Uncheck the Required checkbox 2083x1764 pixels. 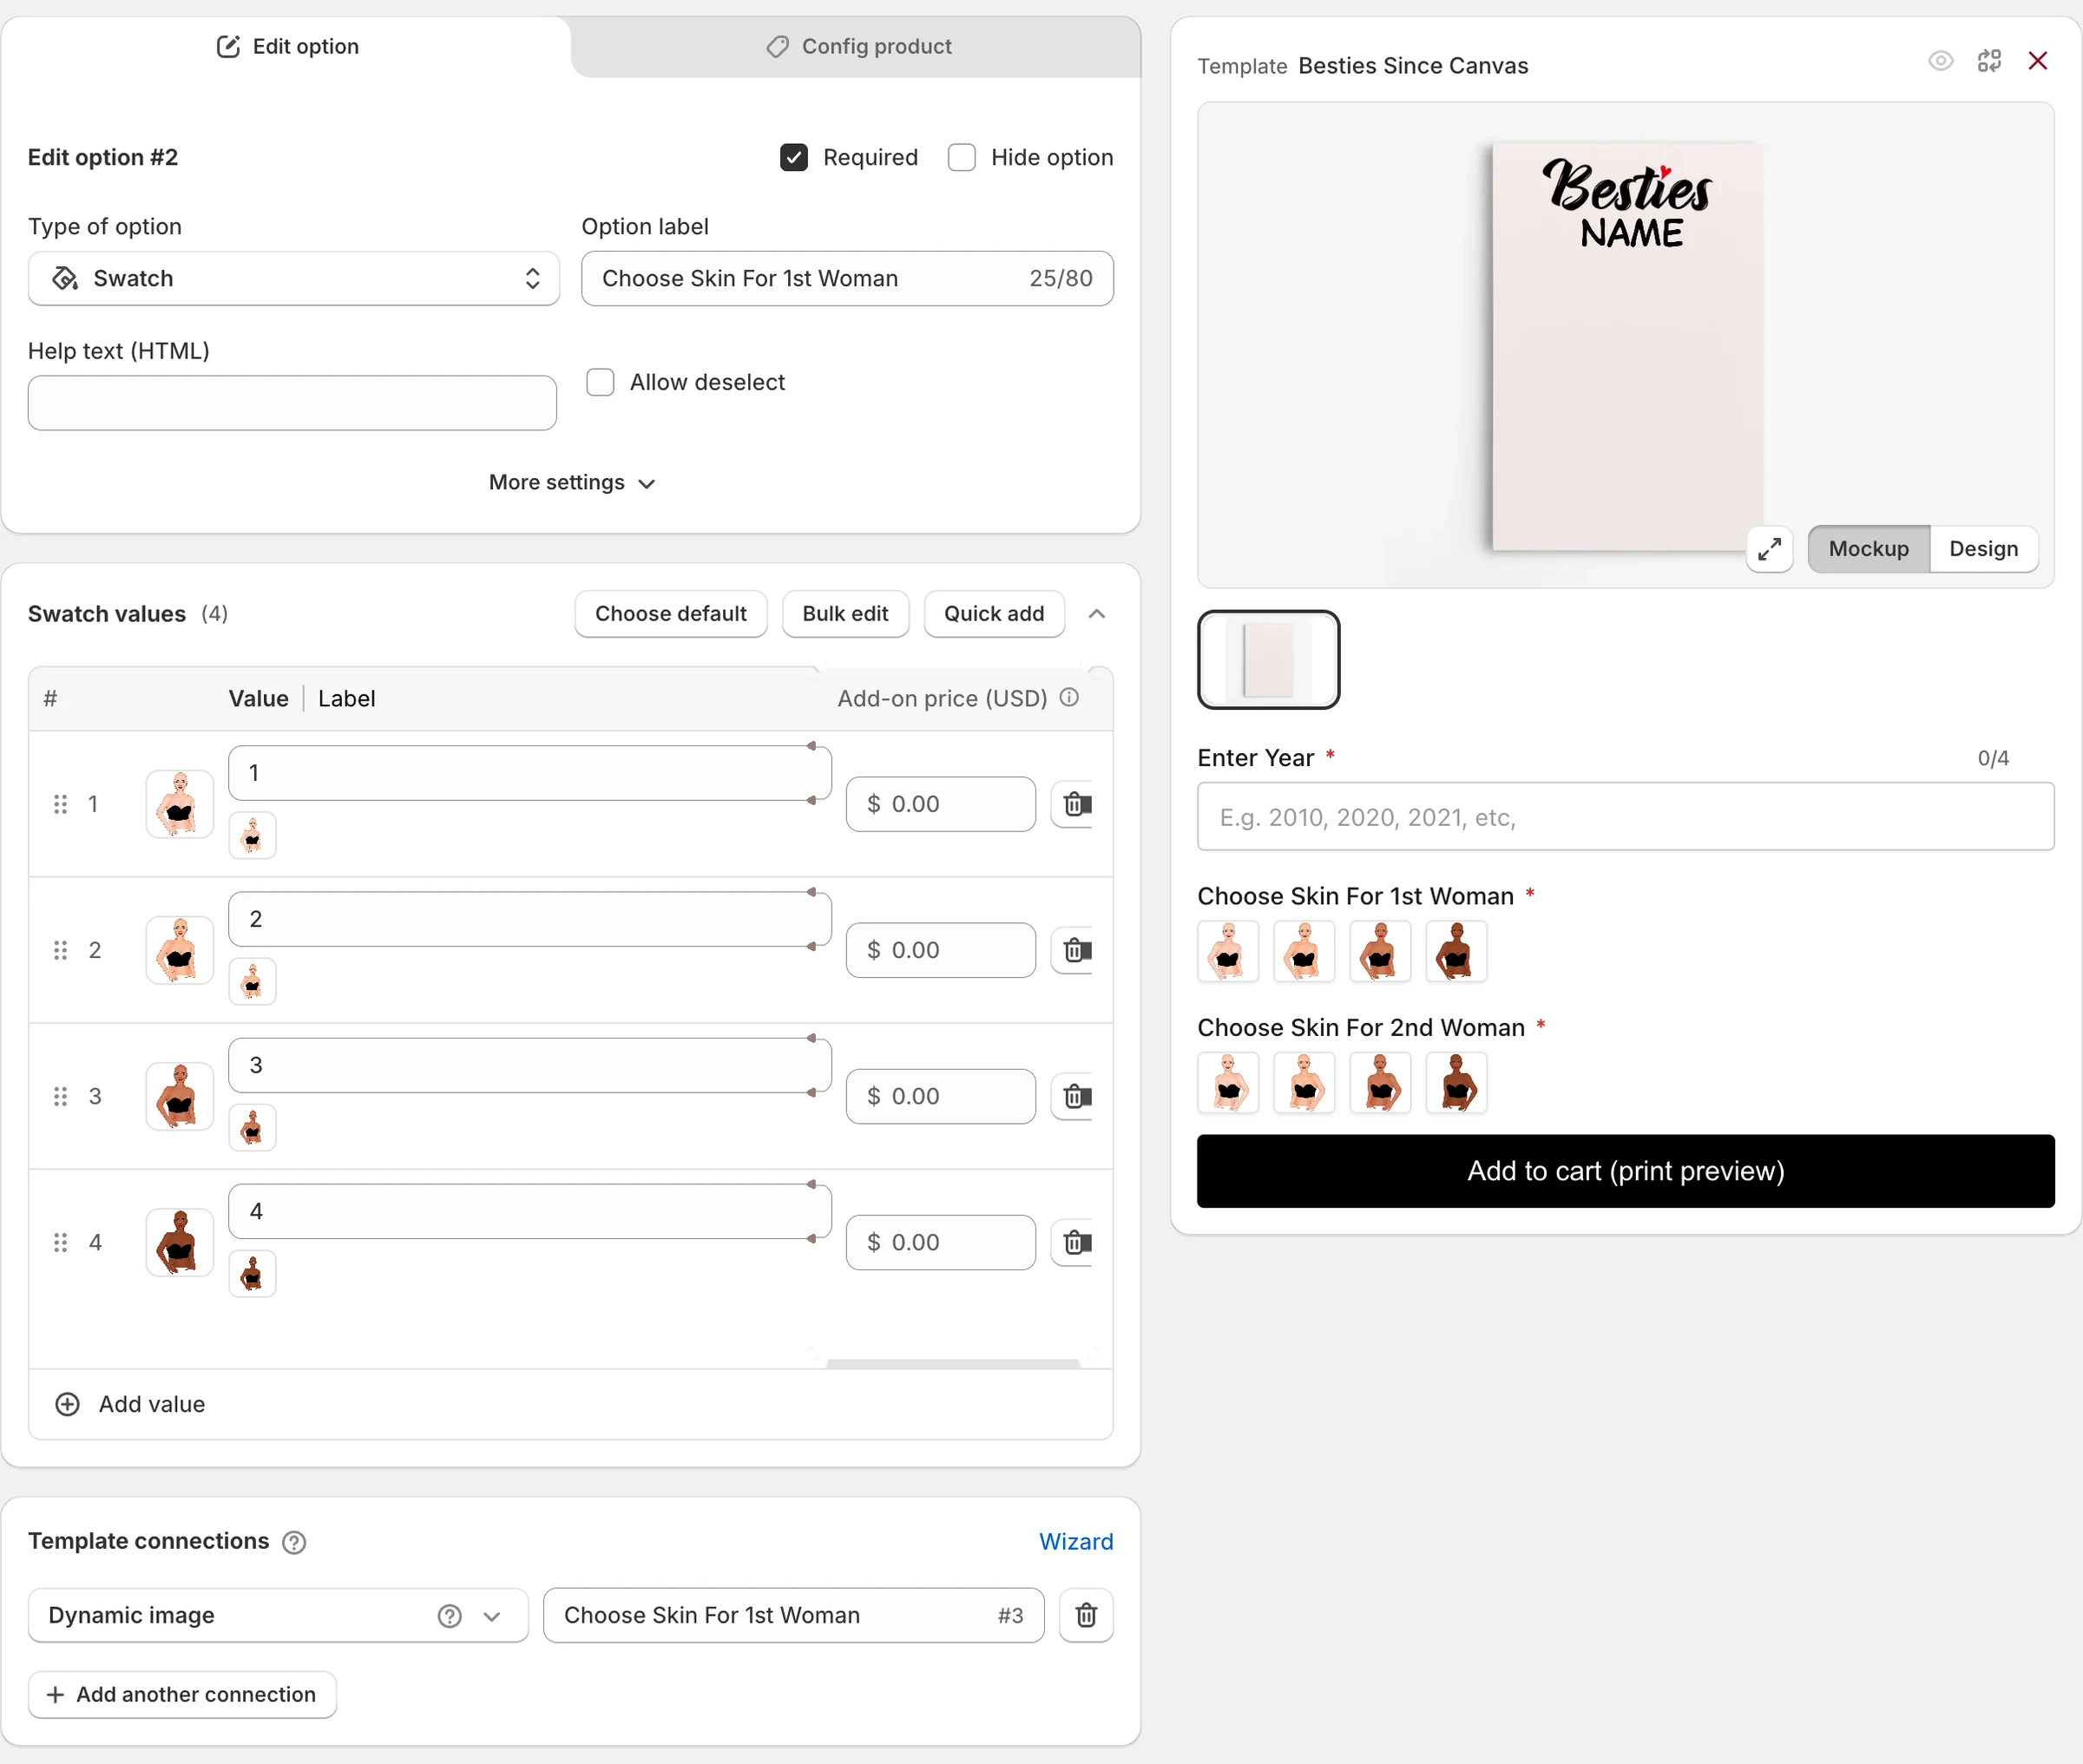794,158
